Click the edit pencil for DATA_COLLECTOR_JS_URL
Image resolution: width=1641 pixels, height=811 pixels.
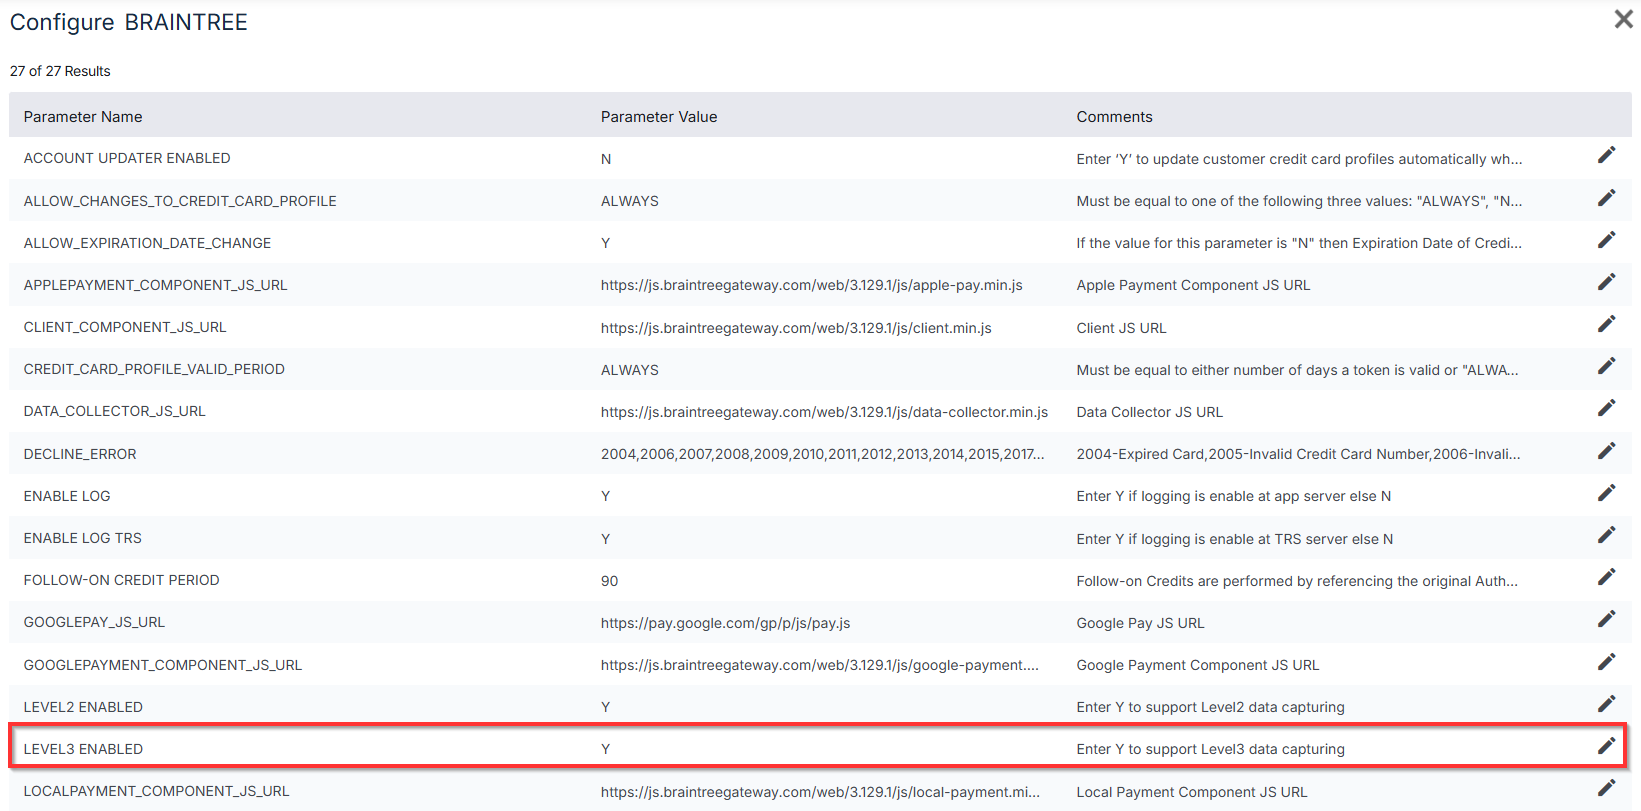point(1606,408)
